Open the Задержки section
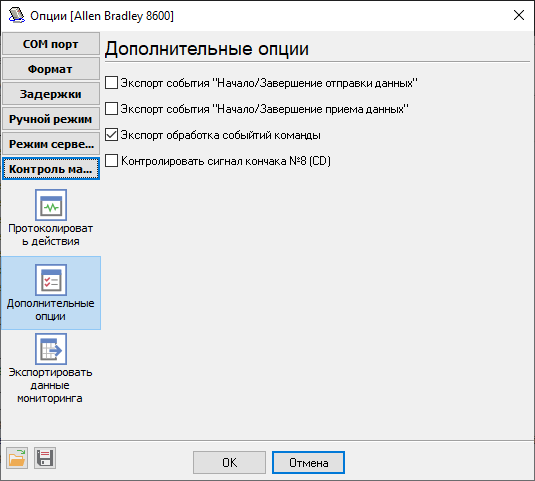Viewport: 535px width, 481px height. coord(51,94)
